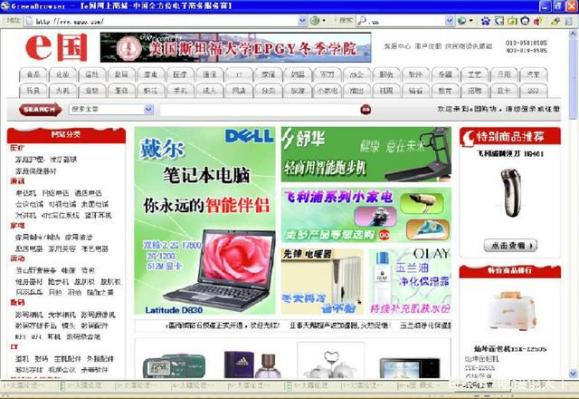
Task: Expand the browser search box dropdown arrow
Action: [x=449, y=21]
